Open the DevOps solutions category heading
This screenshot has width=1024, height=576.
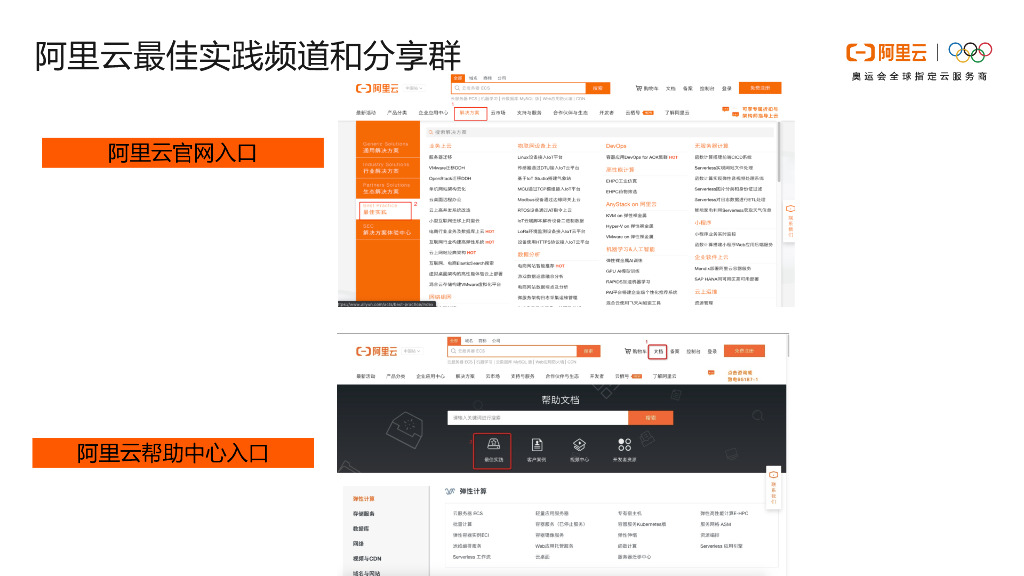pos(616,146)
